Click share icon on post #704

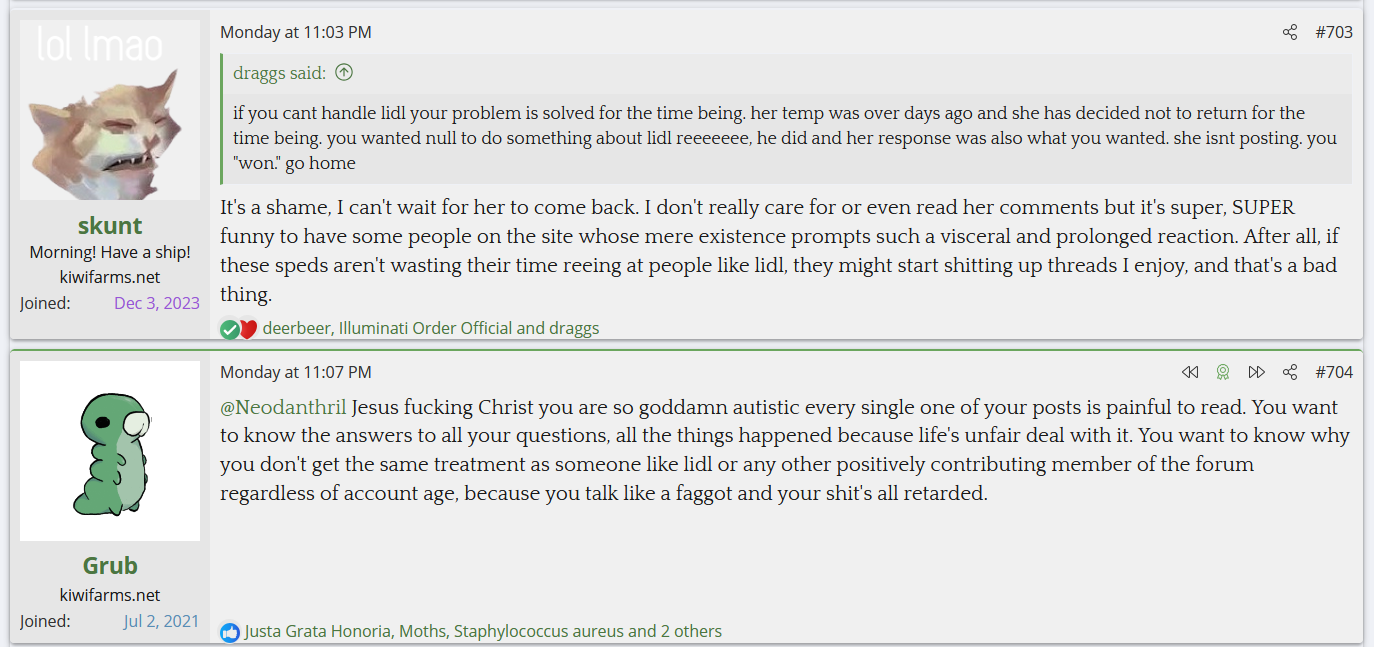coord(1290,372)
